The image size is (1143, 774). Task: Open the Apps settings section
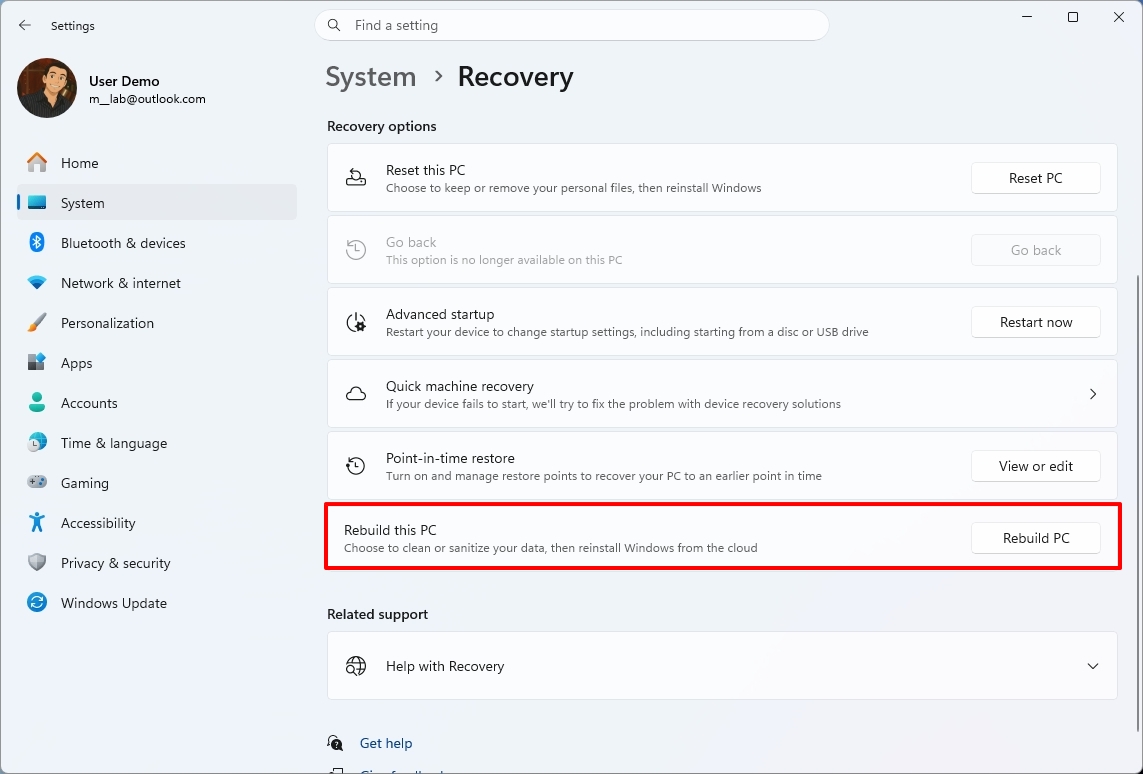(157, 362)
